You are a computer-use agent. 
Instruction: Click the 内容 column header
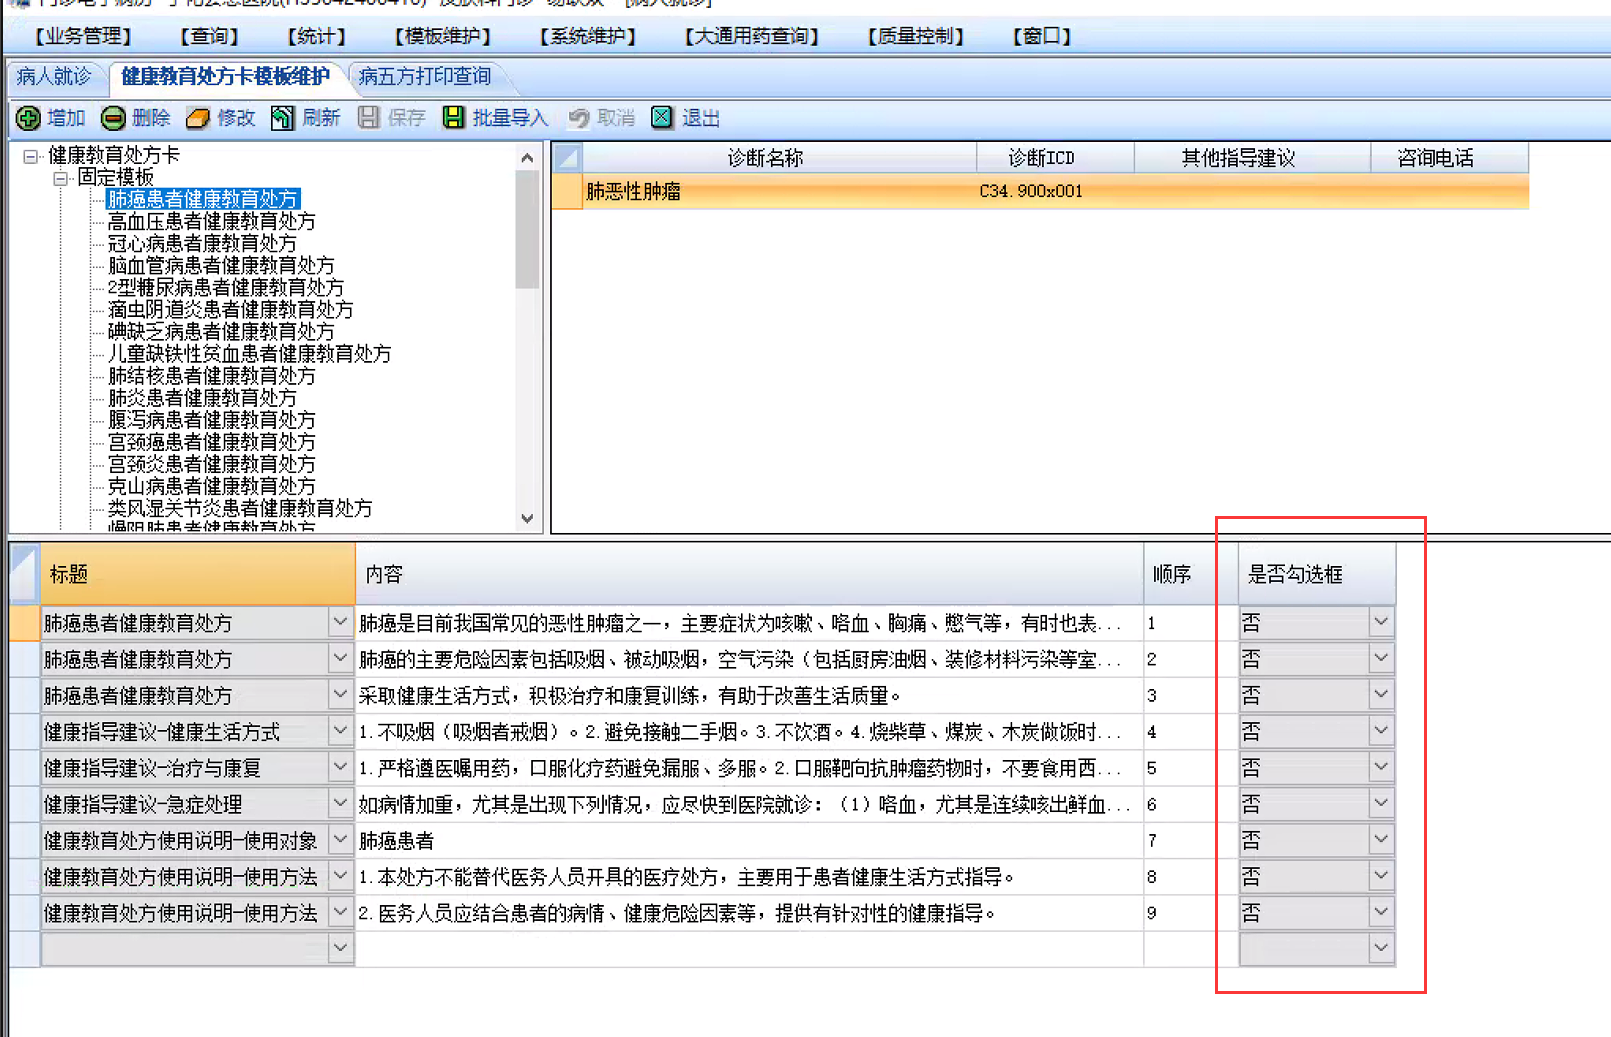[749, 574]
